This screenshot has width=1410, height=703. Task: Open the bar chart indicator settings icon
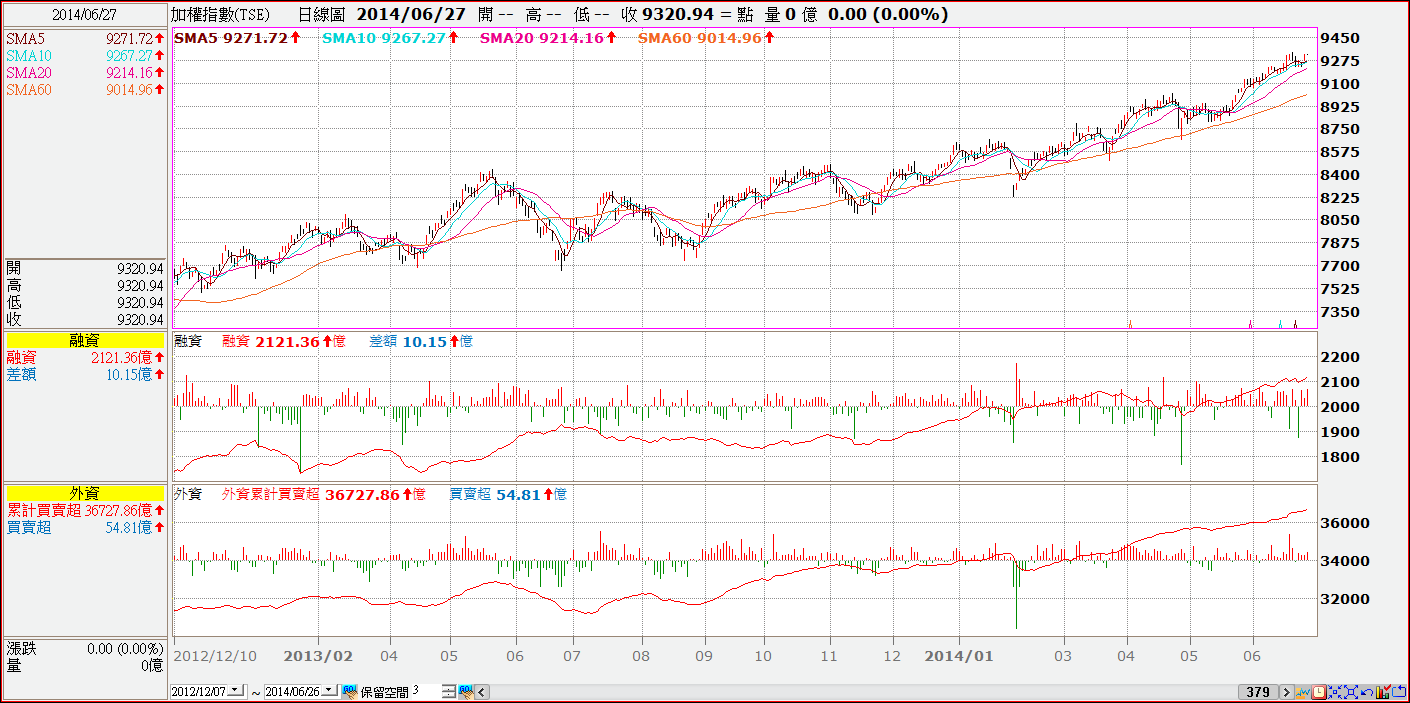[1383, 692]
